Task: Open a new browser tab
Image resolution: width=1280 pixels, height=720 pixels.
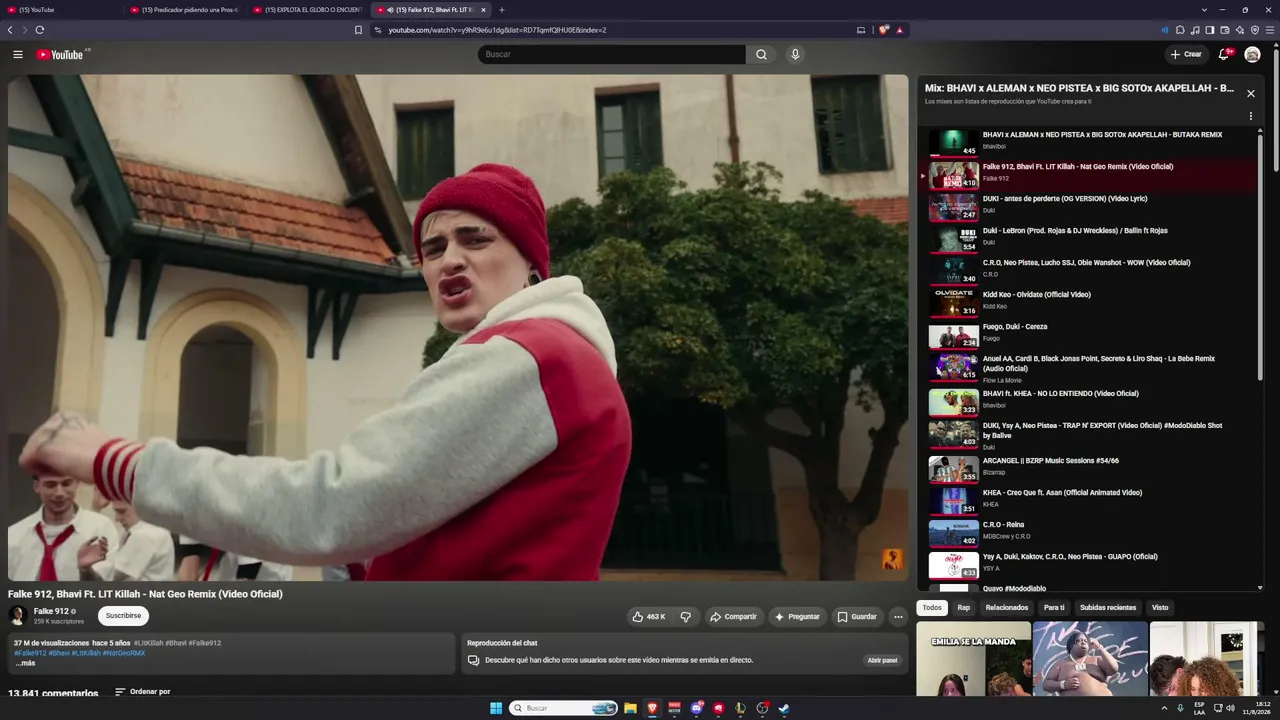Action: [502, 10]
